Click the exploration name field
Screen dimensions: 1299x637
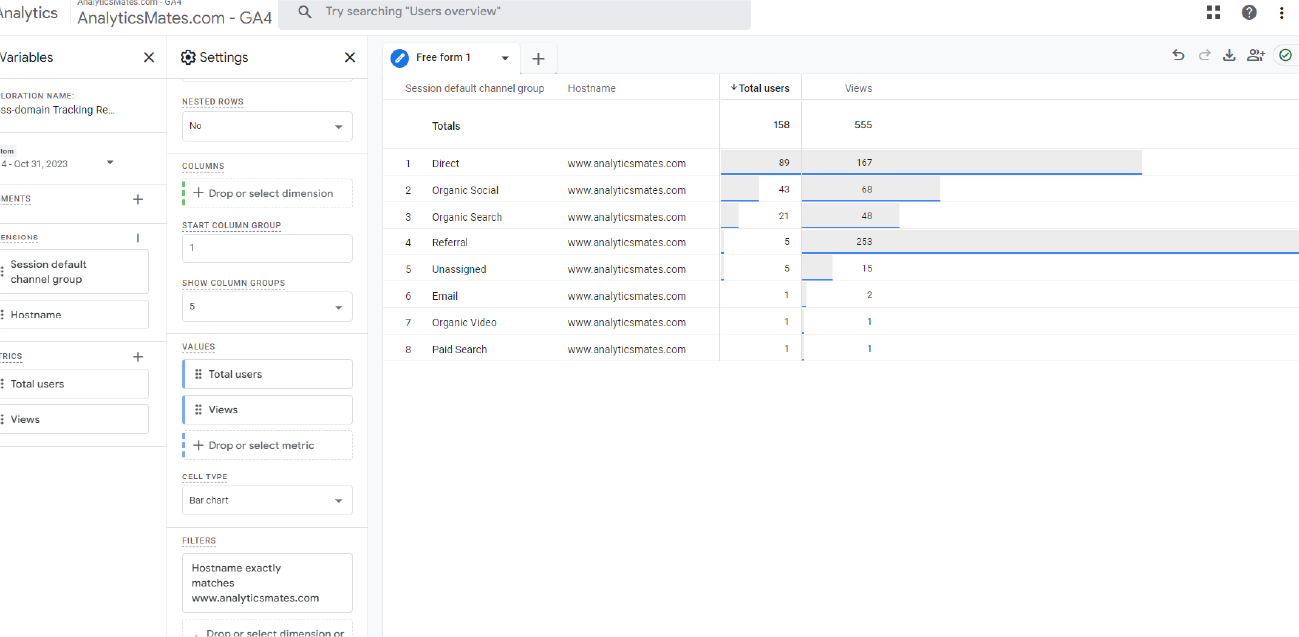tap(58, 110)
